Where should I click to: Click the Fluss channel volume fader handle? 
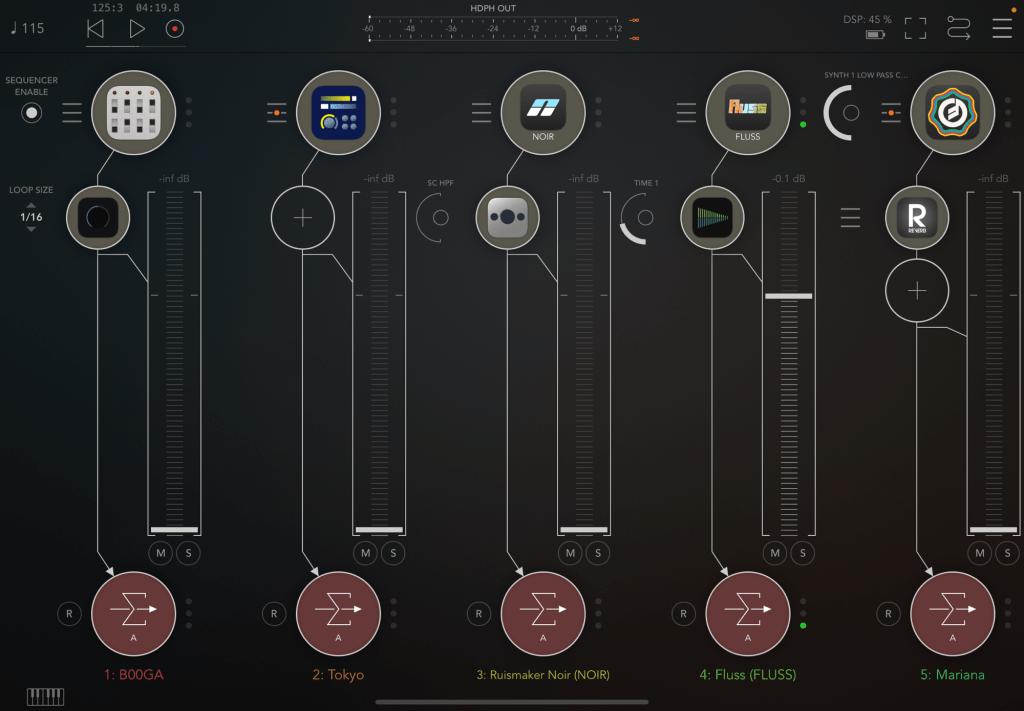[x=788, y=296]
